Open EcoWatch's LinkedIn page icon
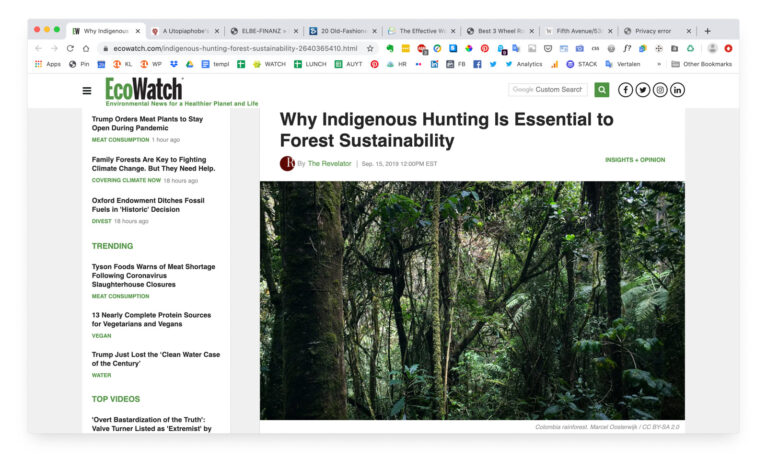Viewport: 767px width, 470px height. pos(677,90)
